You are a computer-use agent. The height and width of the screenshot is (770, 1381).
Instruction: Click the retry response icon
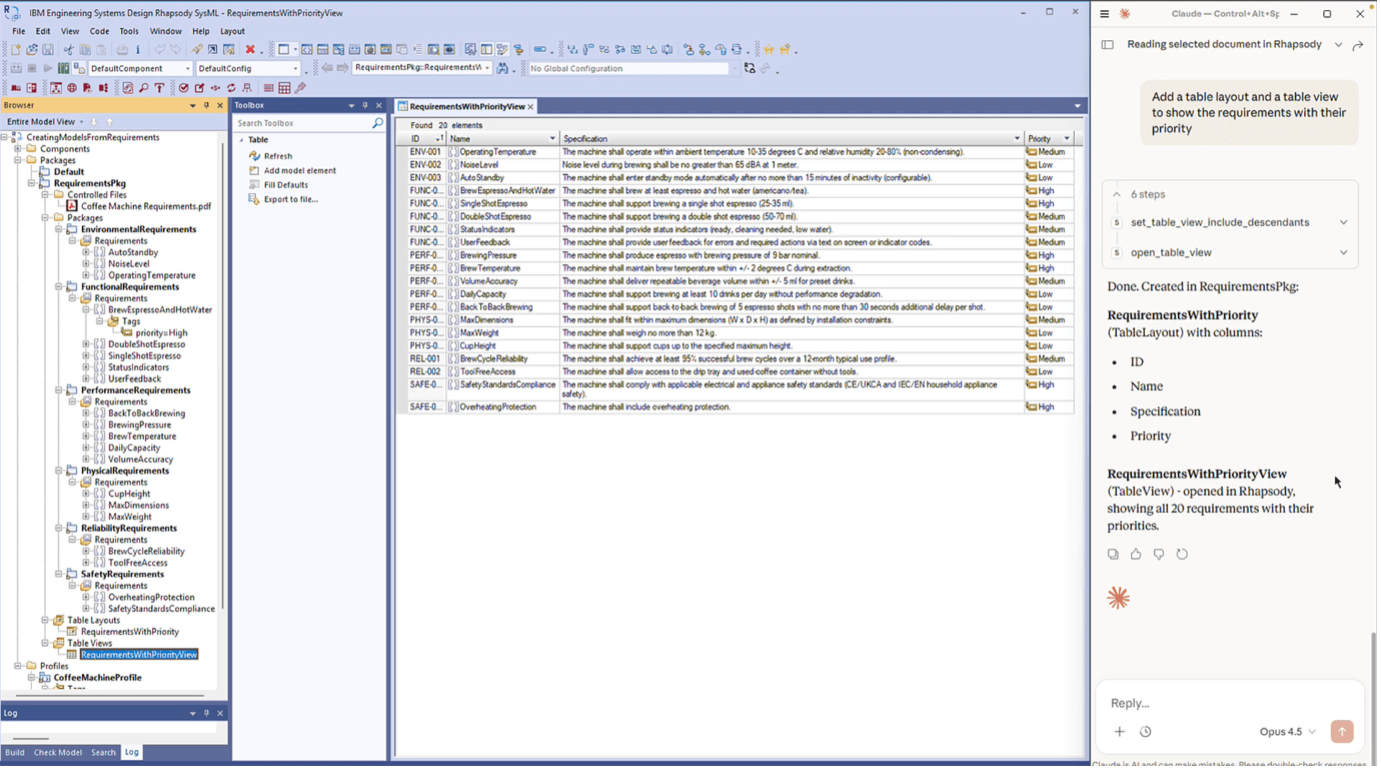point(1182,554)
